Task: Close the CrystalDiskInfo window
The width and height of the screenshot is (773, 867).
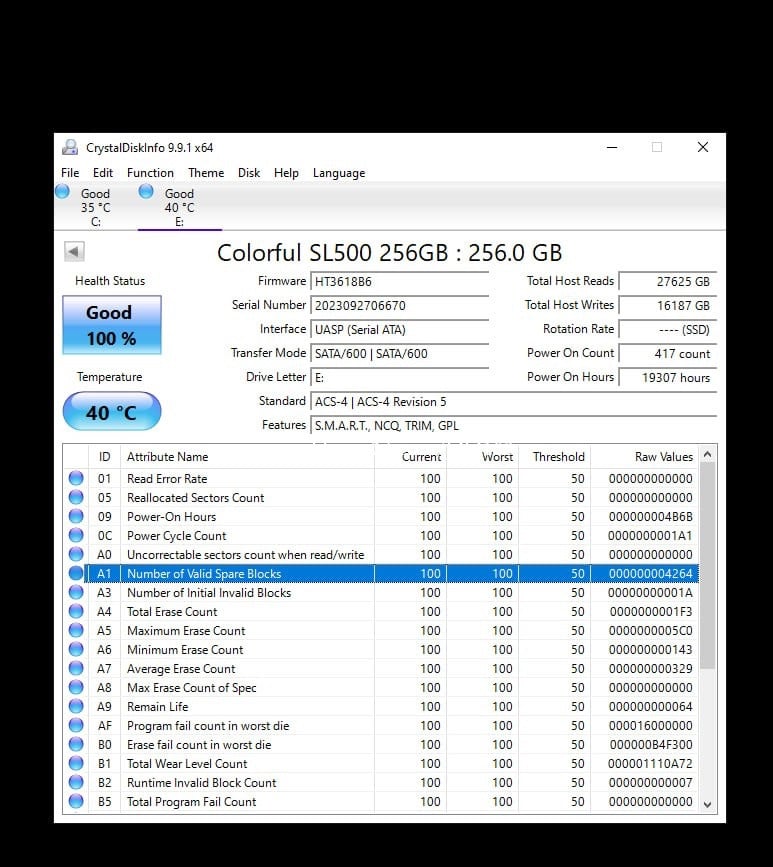Action: click(x=703, y=147)
